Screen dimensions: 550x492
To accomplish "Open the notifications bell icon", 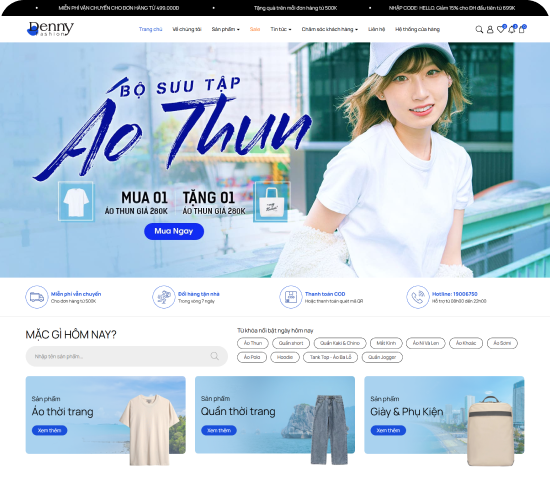I will (512, 29).
